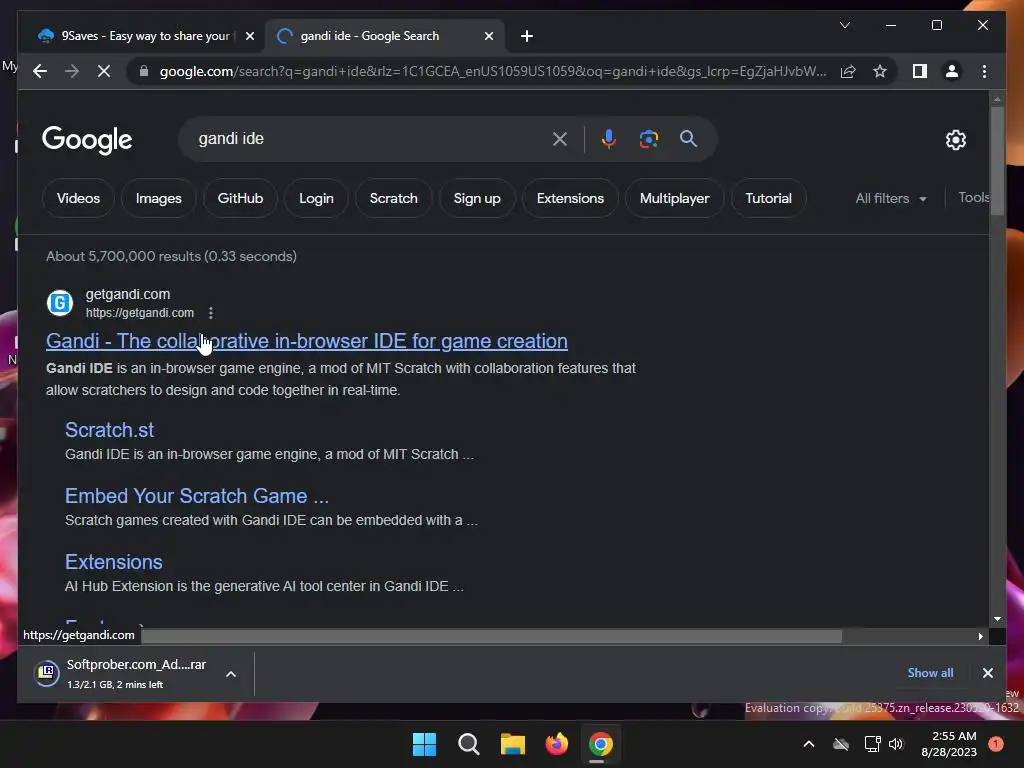Select the Tutorial filter chip

768,199
